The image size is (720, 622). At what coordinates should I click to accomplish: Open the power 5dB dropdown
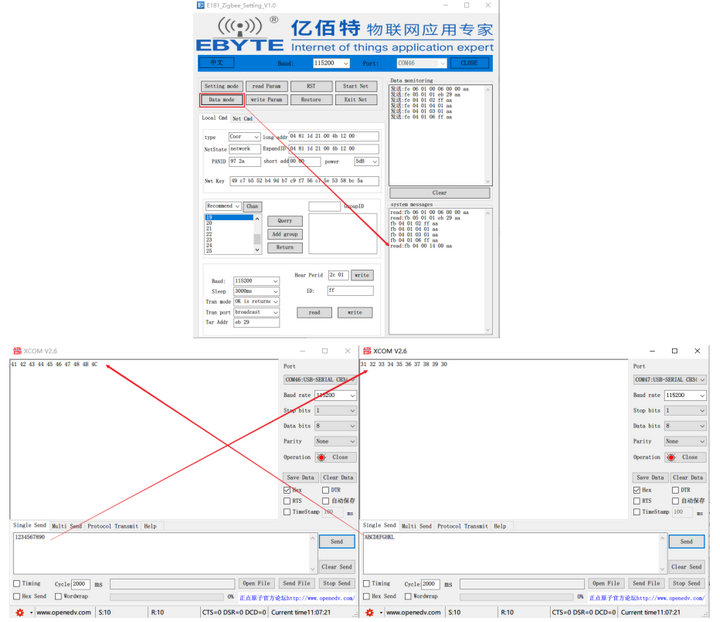click(x=366, y=162)
